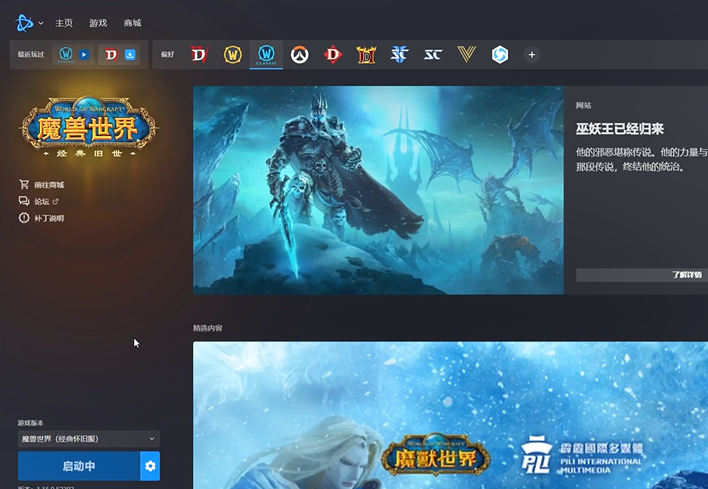The height and width of the screenshot is (489, 708).
Task: Open the 商城 tab
Action: tap(132, 23)
